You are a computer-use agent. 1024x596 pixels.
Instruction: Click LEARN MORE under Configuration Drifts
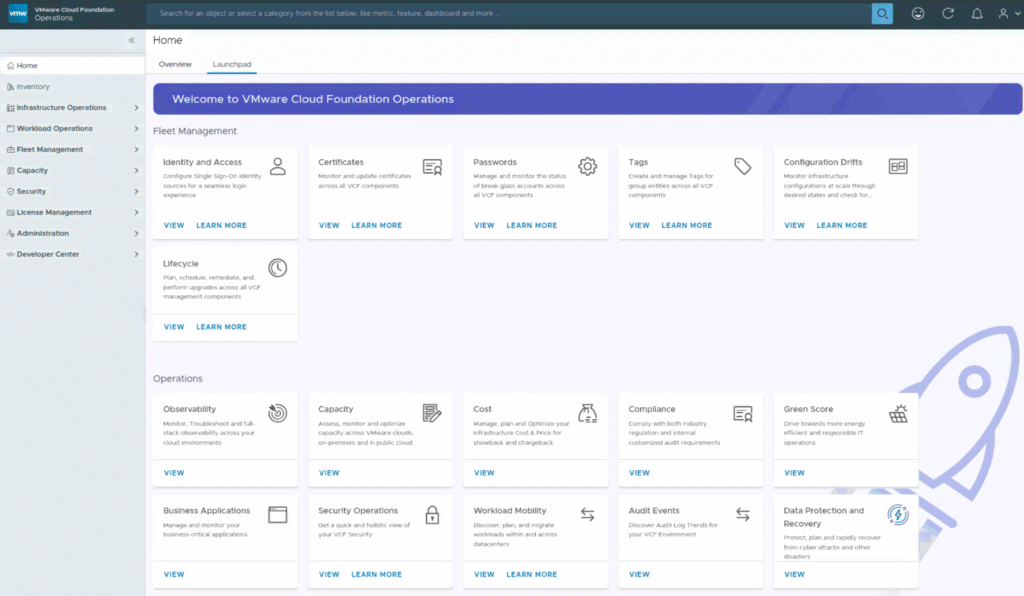[842, 226]
